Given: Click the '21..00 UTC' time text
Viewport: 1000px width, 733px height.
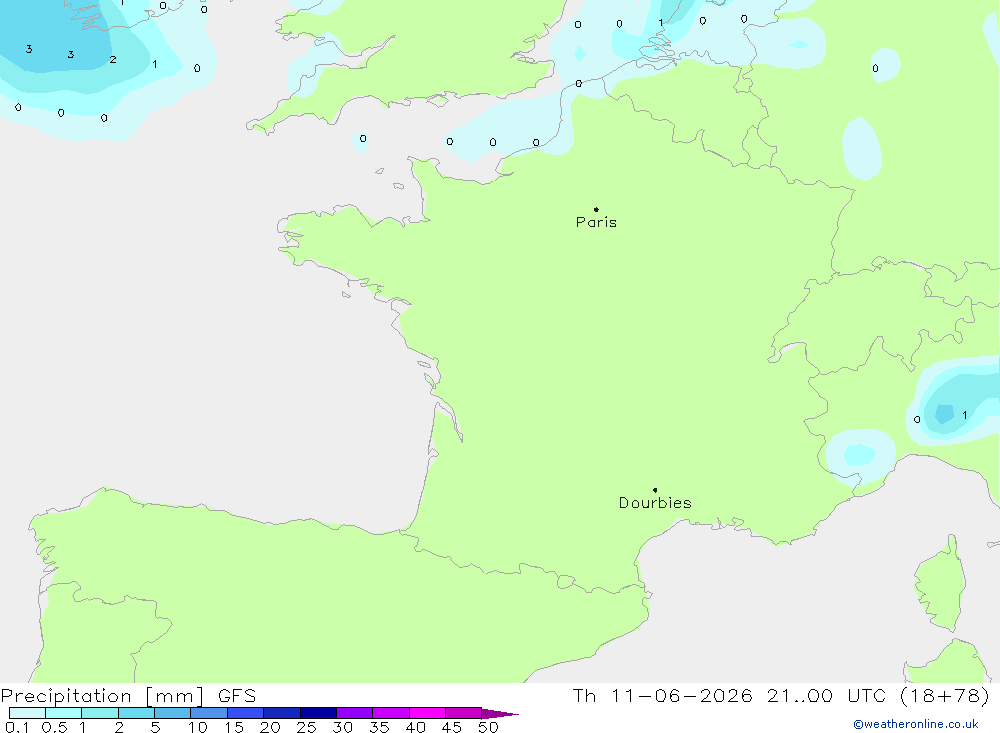Looking at the screenshot, I should pyautogui.click(x=826, y=695).
